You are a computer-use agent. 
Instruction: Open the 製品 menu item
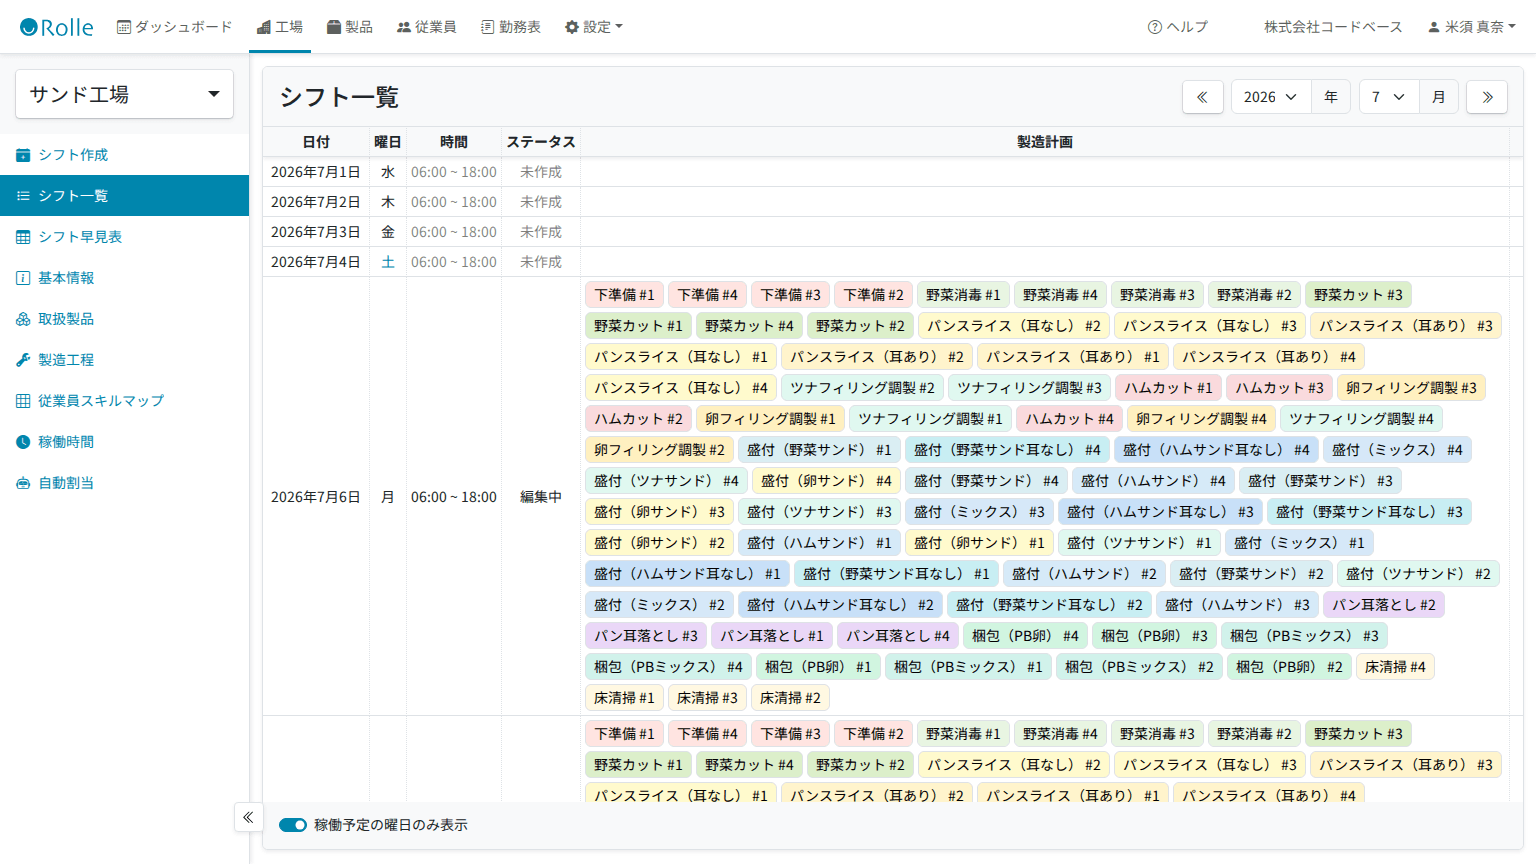click(350, 27)
